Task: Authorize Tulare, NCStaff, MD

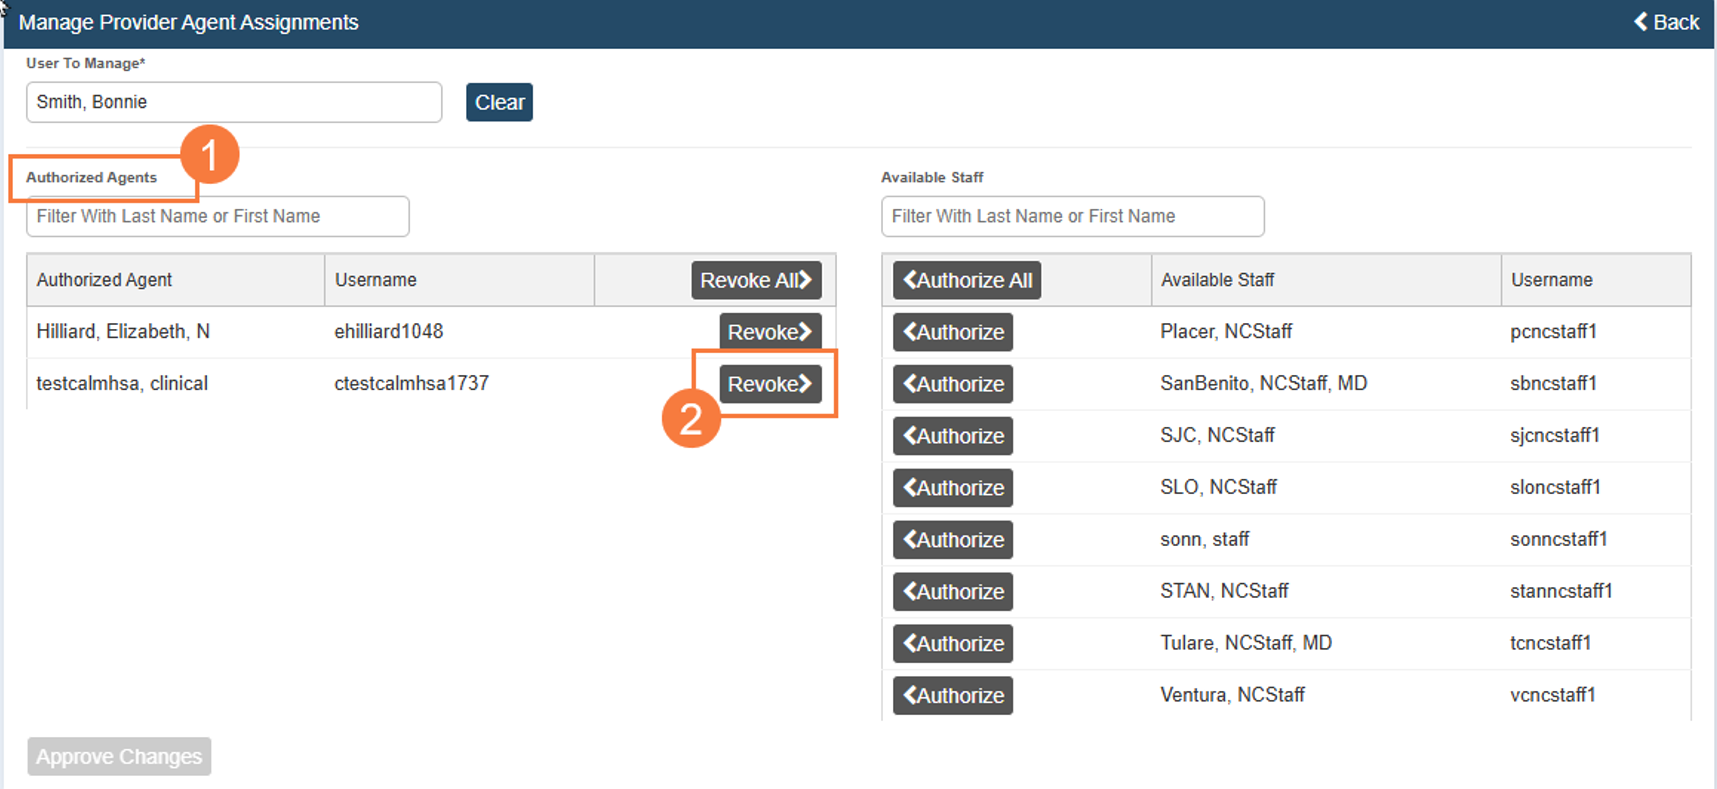Action: point(952,644)
